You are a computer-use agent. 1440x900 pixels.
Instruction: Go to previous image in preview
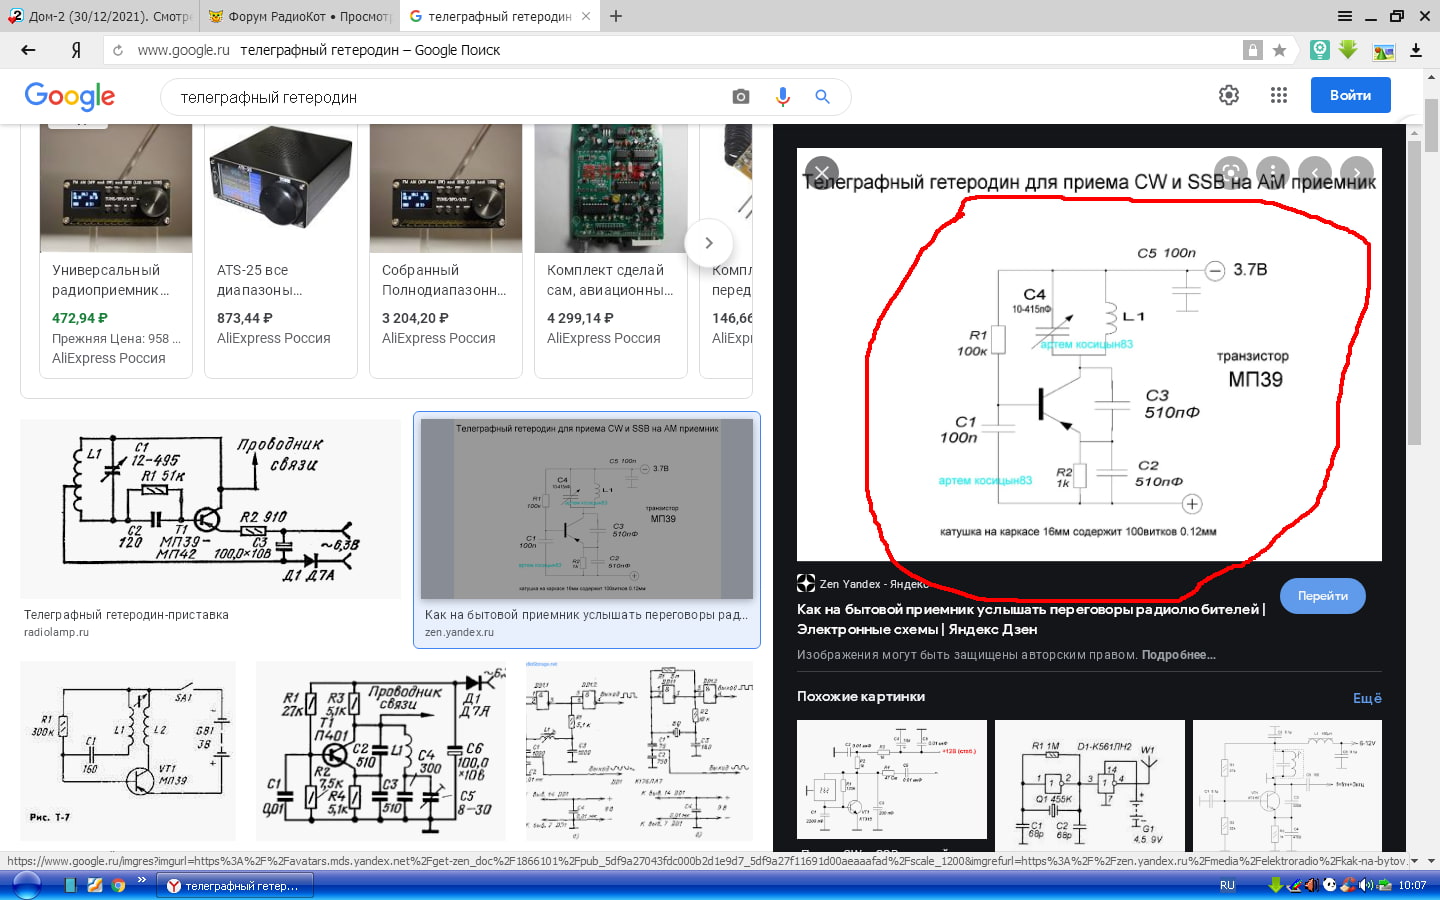click(1315, 172)
